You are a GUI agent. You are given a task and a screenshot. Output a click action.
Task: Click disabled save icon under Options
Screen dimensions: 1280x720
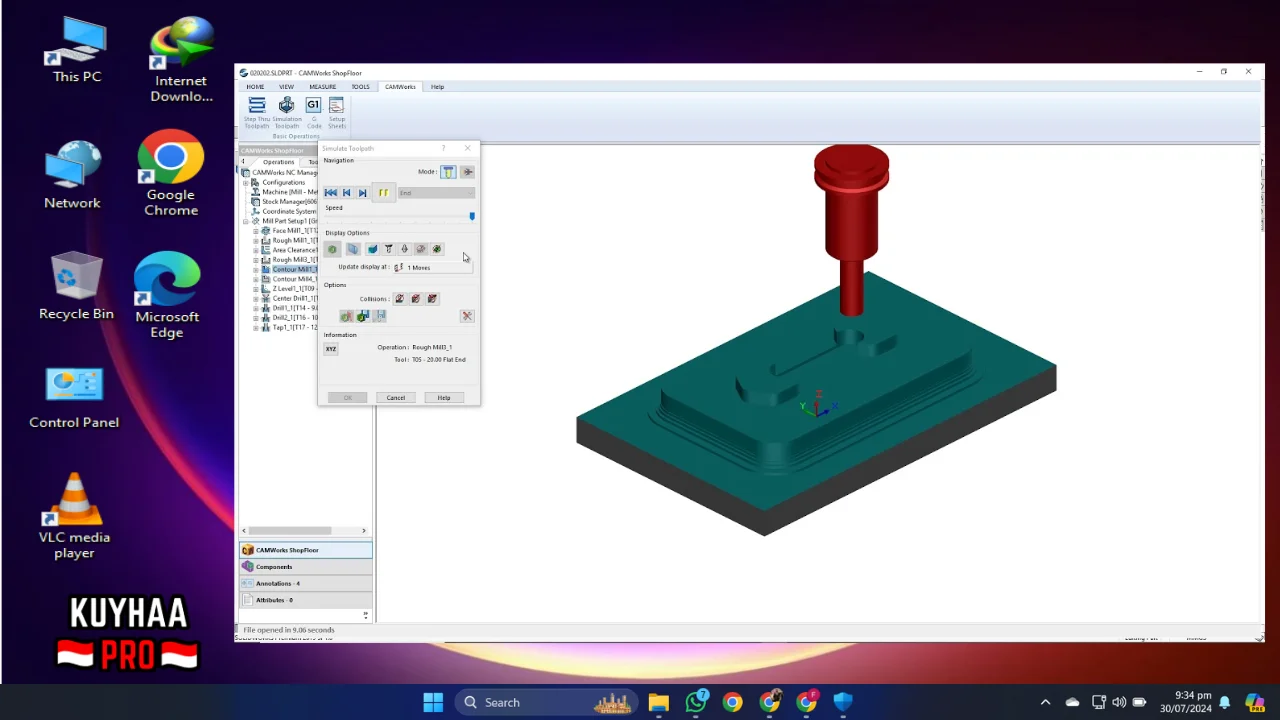380,316
